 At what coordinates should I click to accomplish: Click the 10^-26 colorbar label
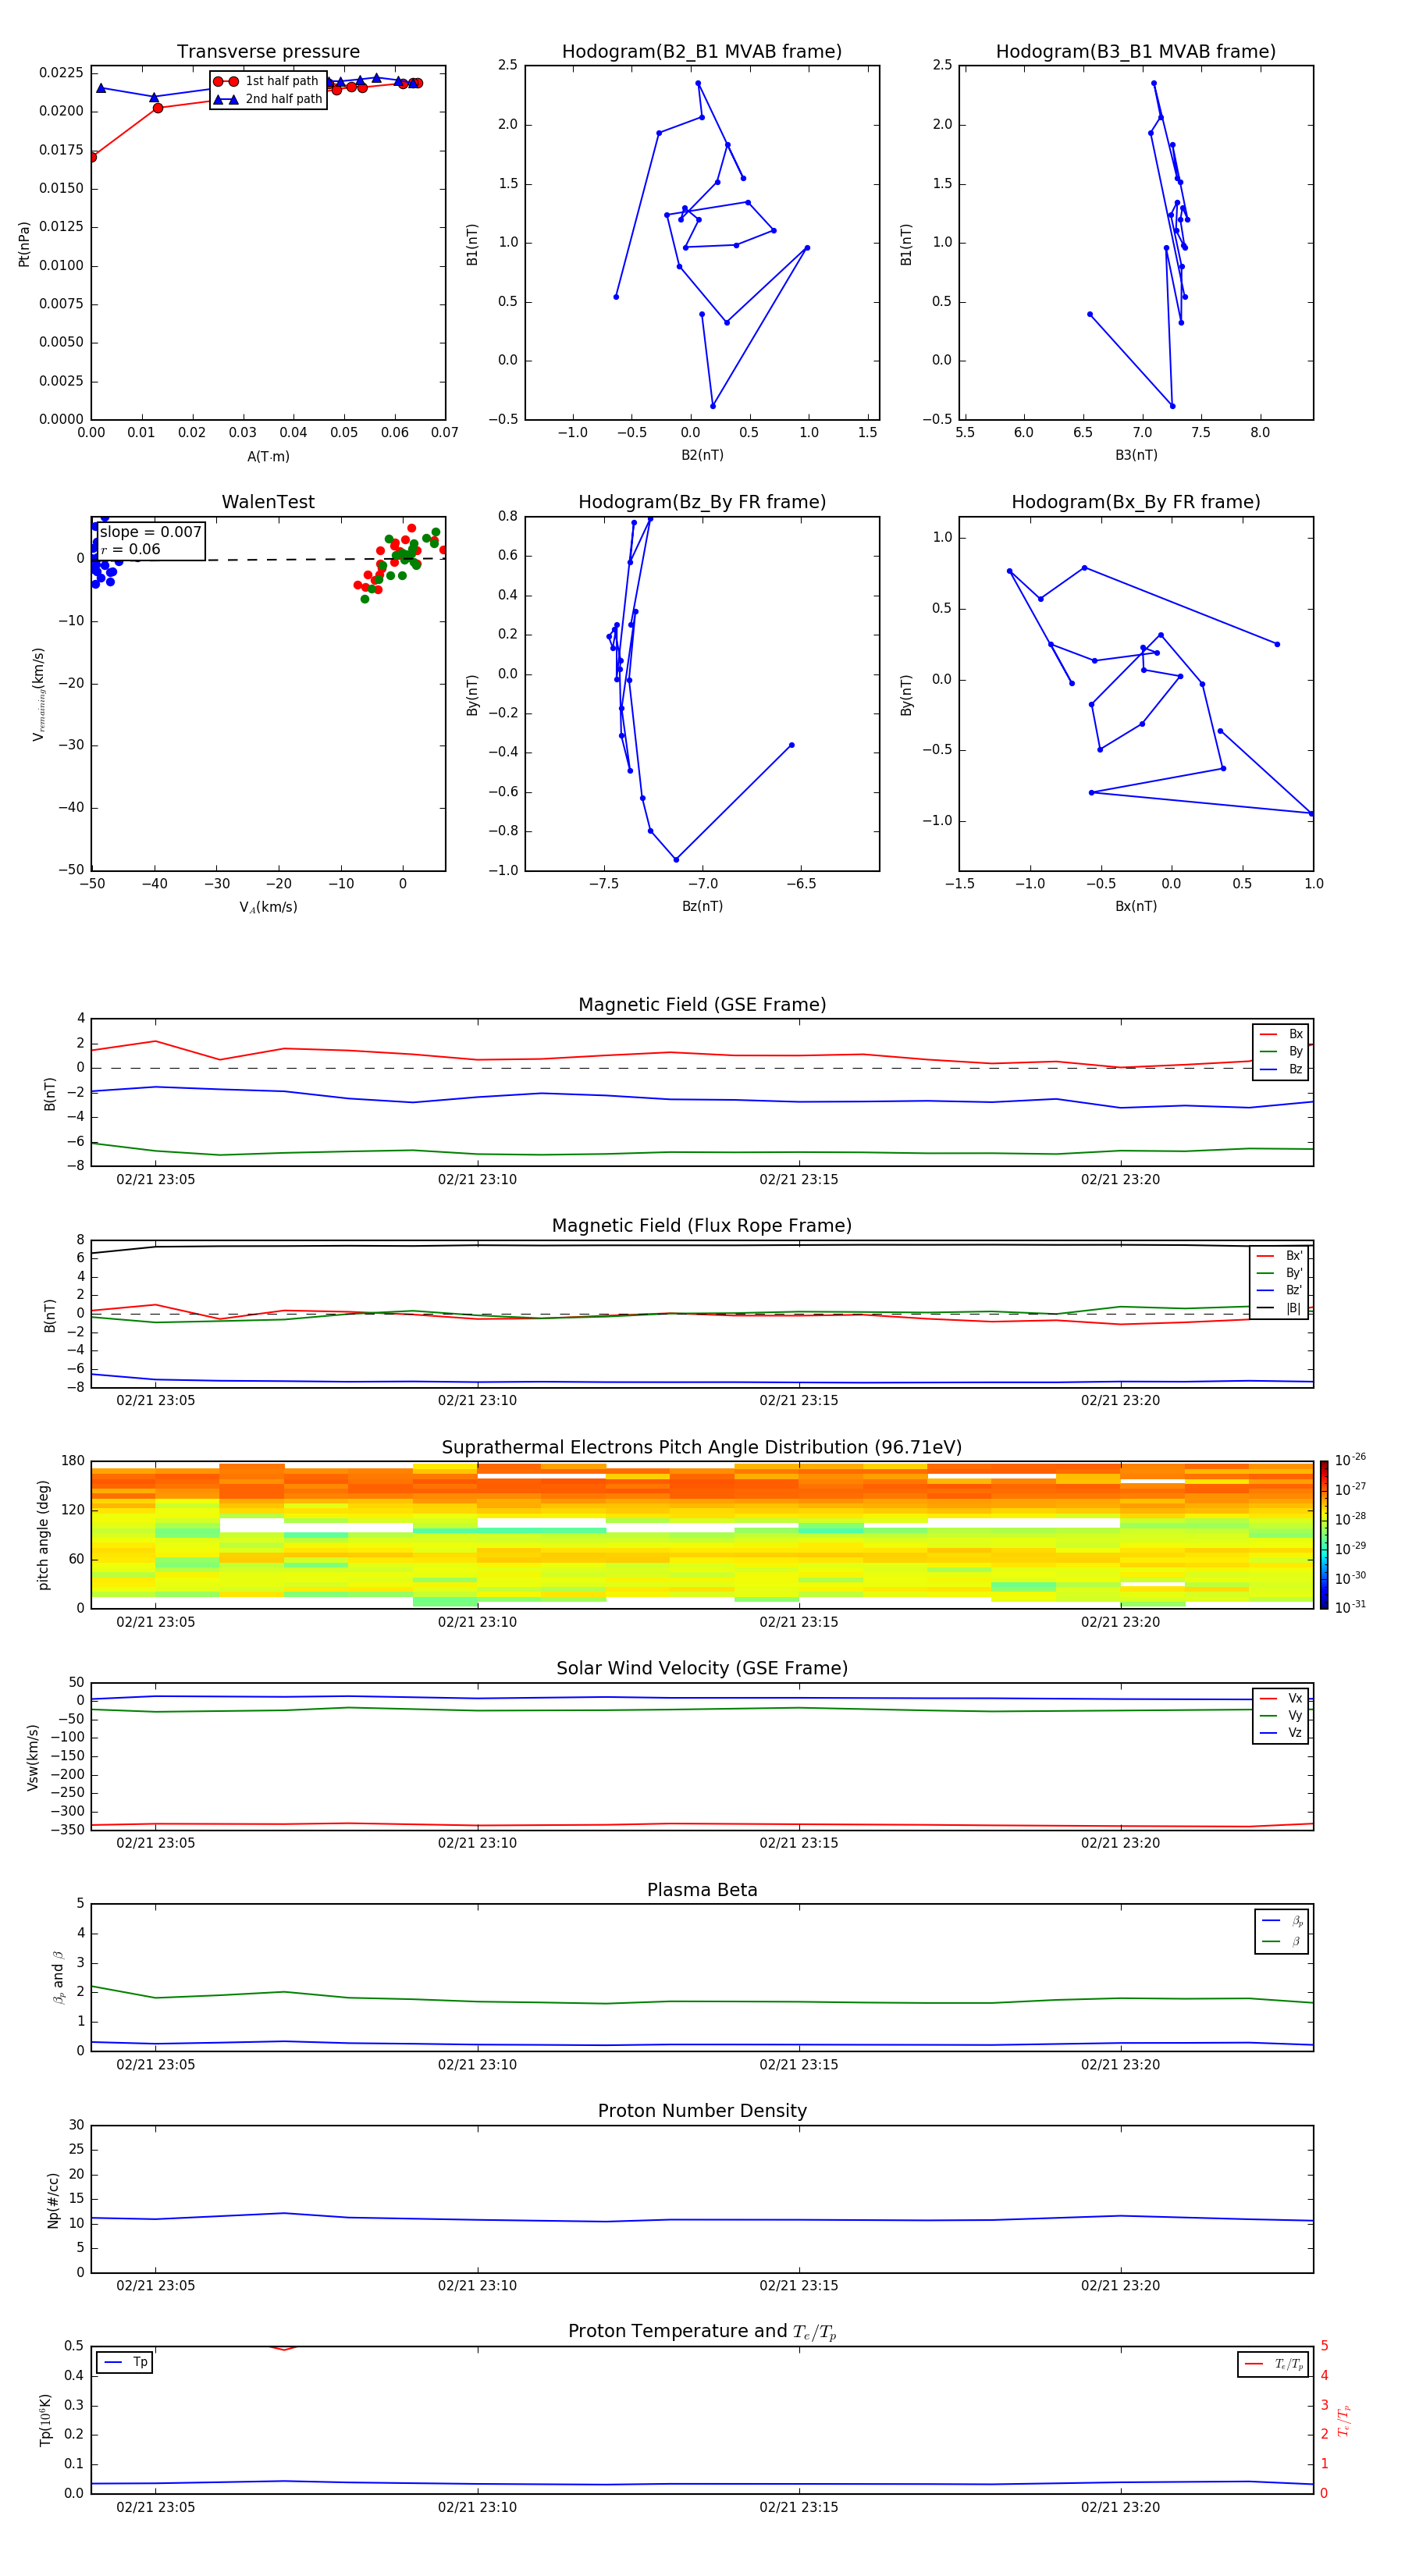(x=1350, y=1460)
